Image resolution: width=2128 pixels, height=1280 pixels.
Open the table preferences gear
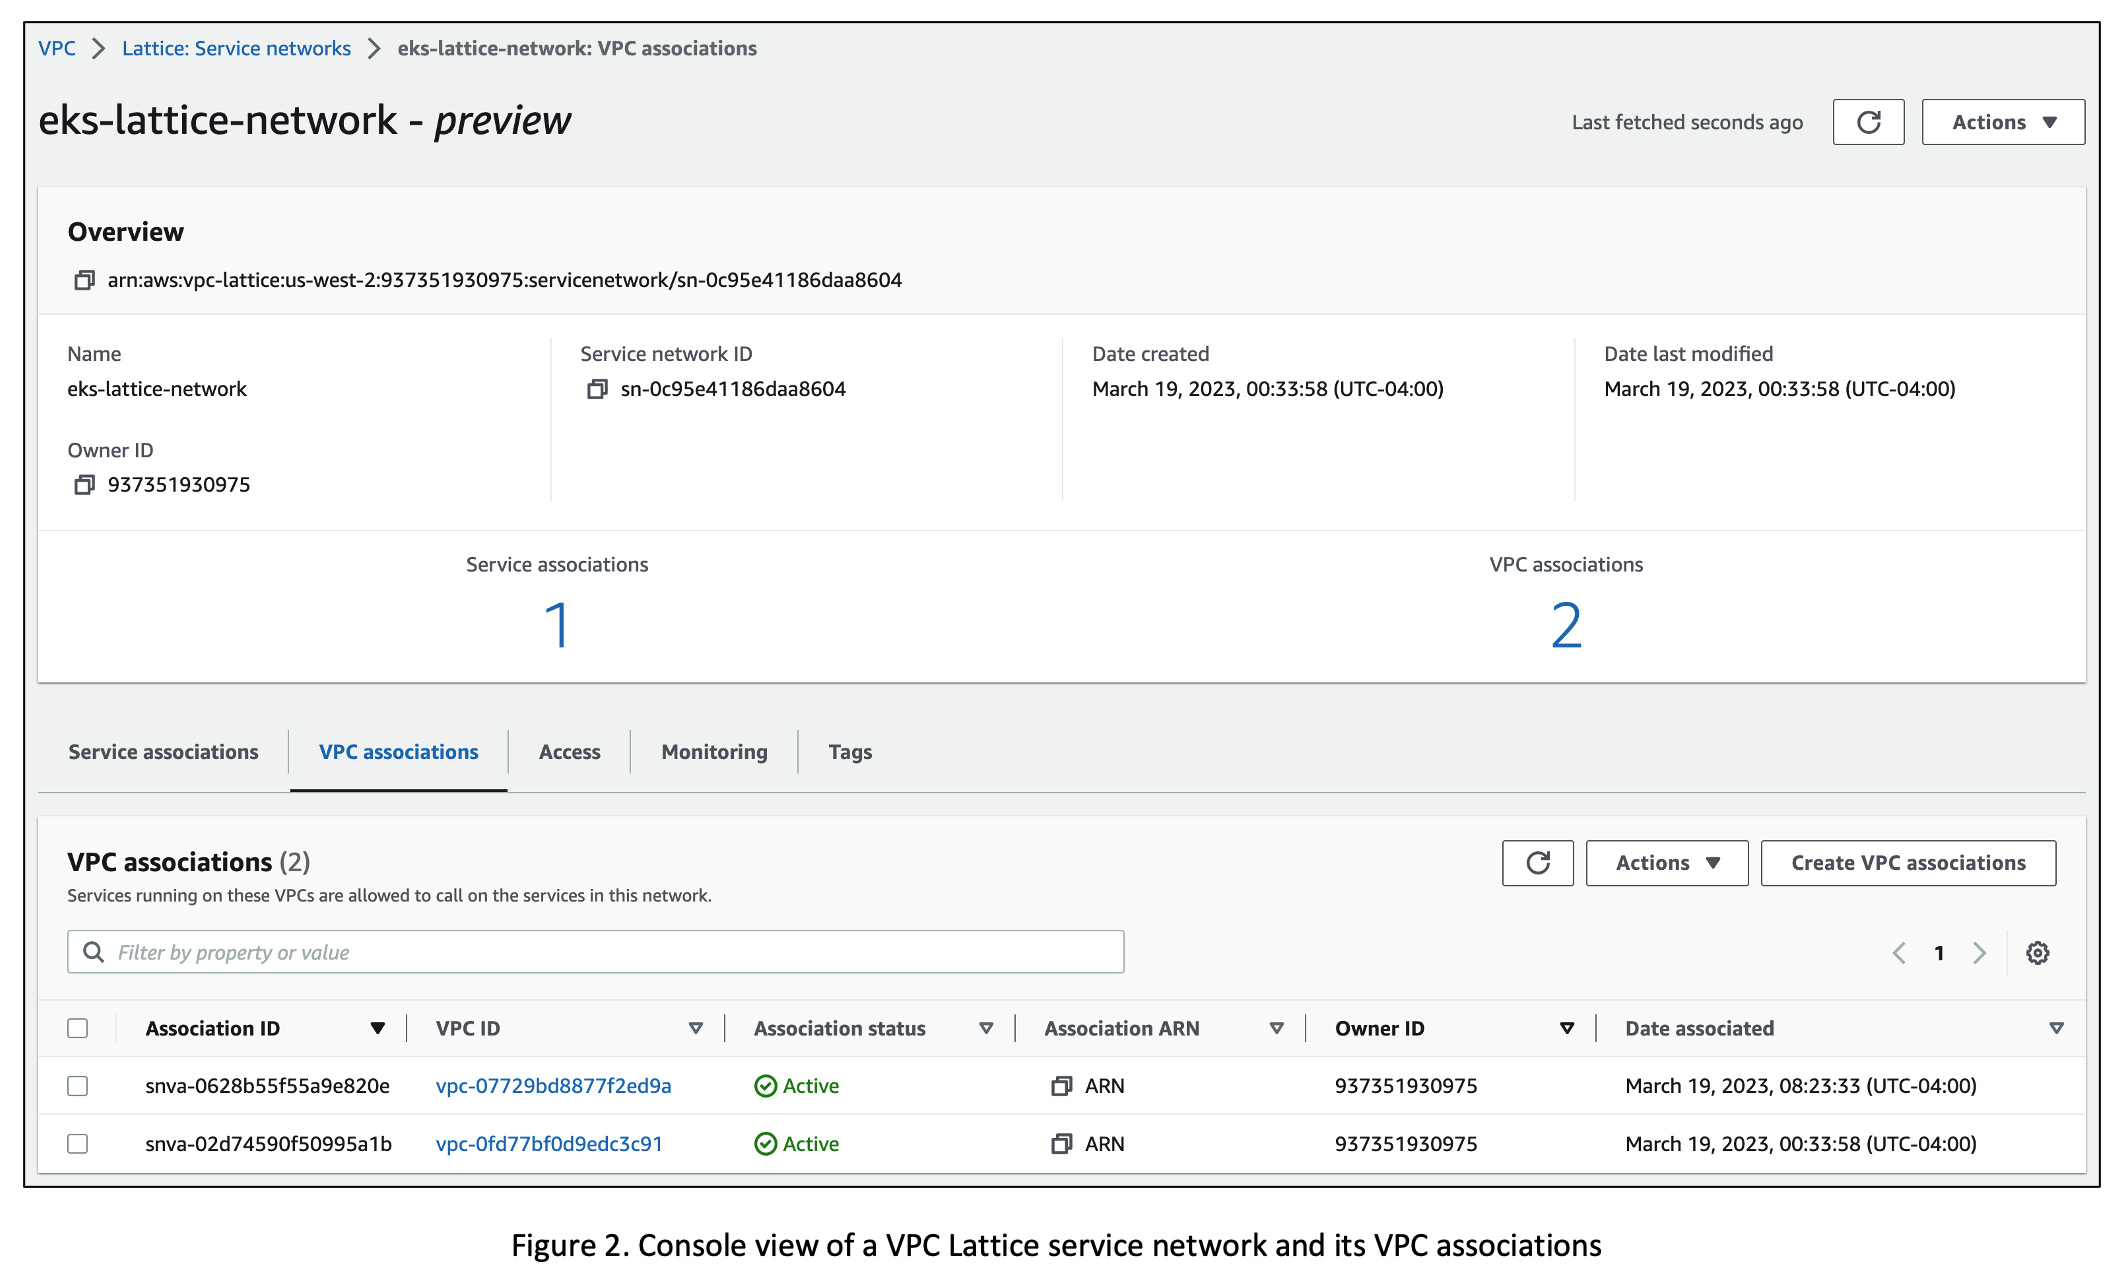2037,952
